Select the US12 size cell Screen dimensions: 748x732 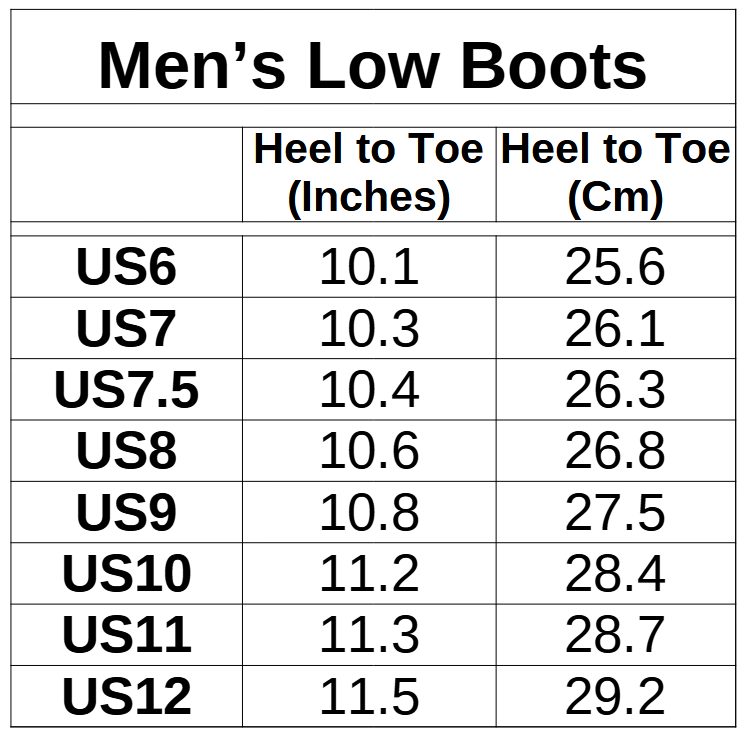[127, 697]
